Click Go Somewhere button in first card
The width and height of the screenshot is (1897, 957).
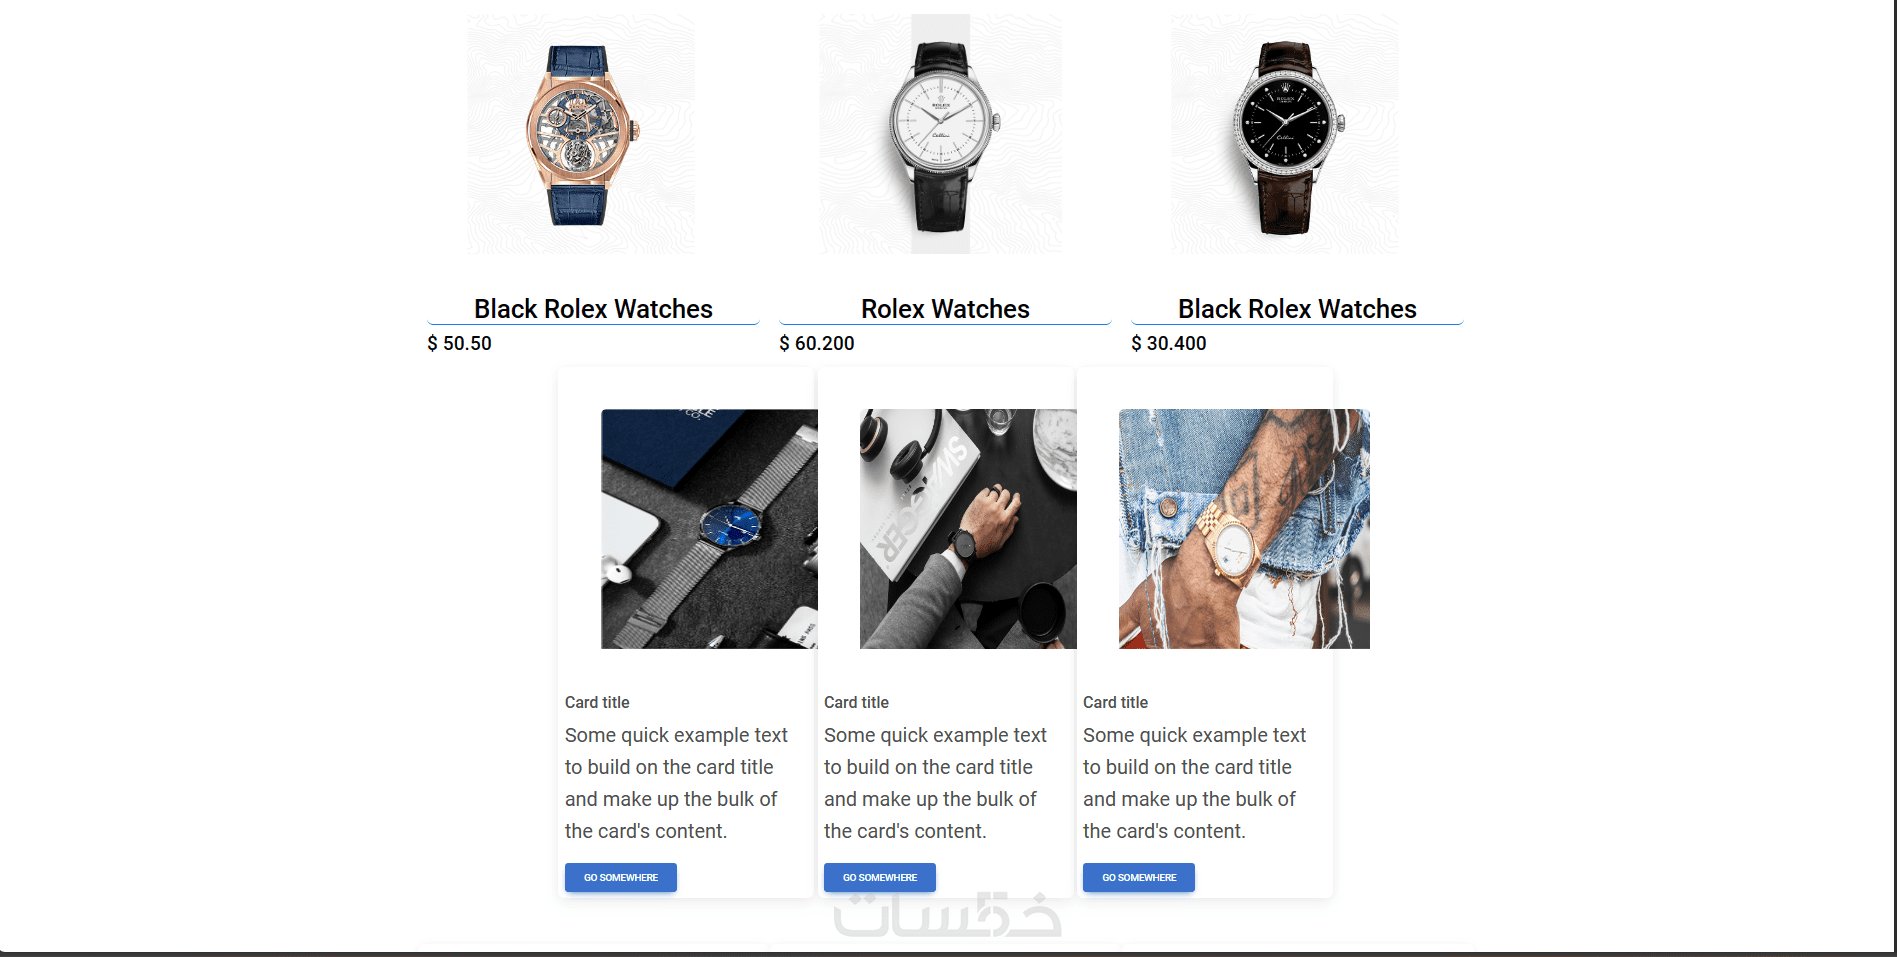coord(621,878)
